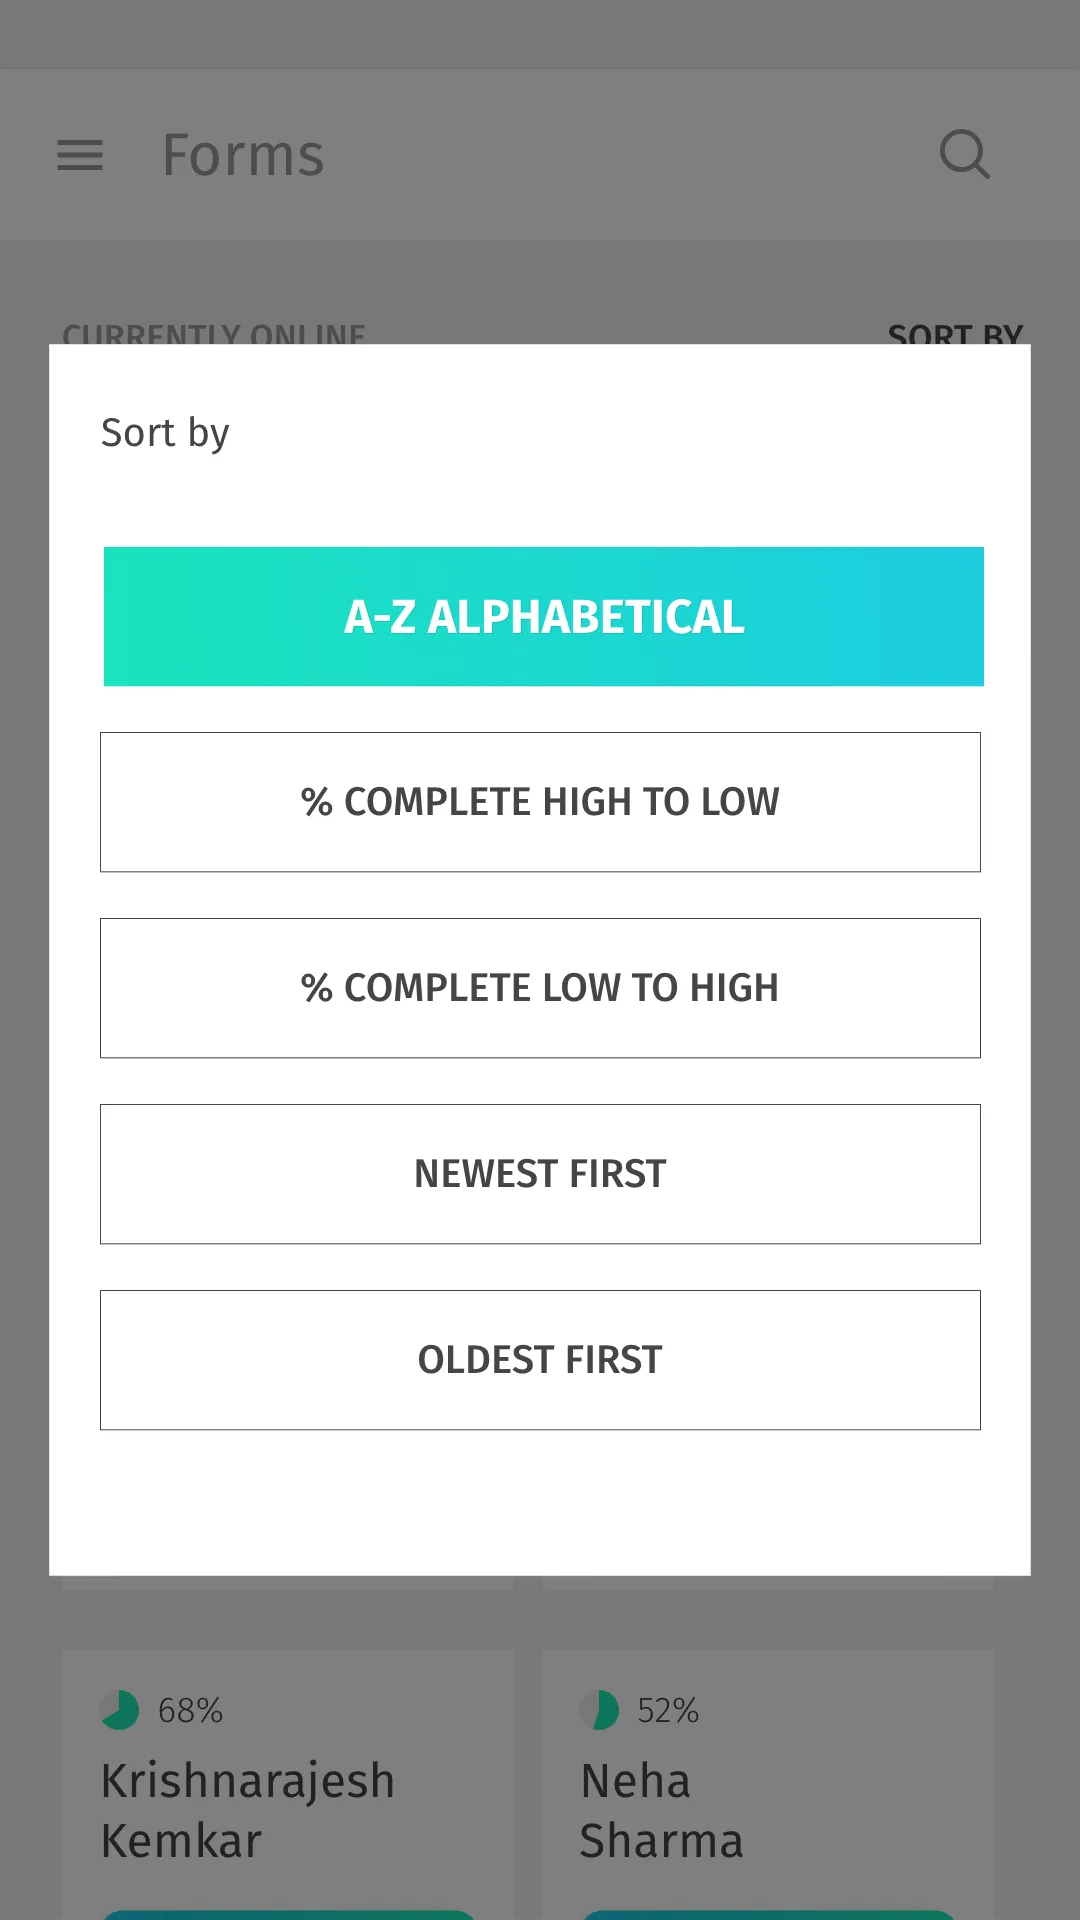Select % COMPLETE HIGH TO LOW sorting
Image resolution: width=1080 pixels, height=1920 pixels.
[x=540, y=802]
